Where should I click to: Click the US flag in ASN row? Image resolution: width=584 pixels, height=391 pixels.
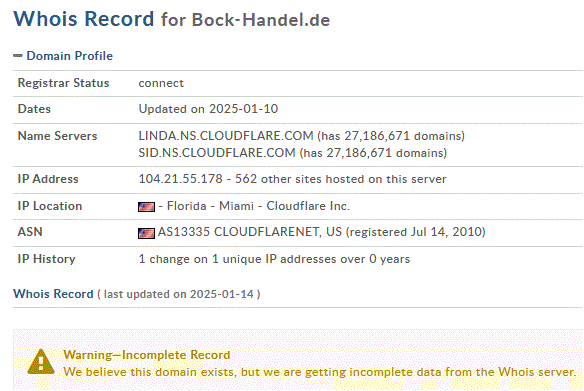146,233
